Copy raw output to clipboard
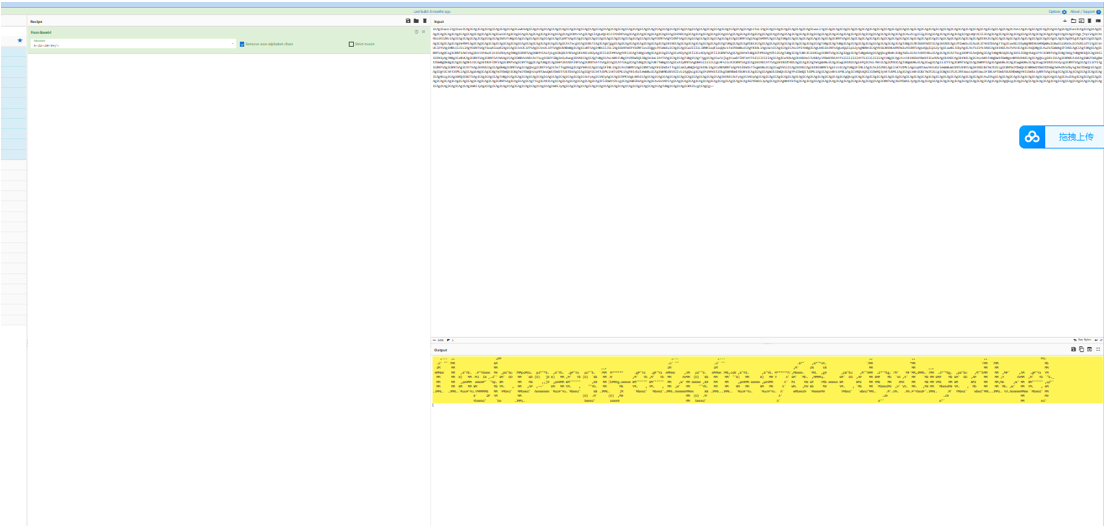 click(1081, 349)
